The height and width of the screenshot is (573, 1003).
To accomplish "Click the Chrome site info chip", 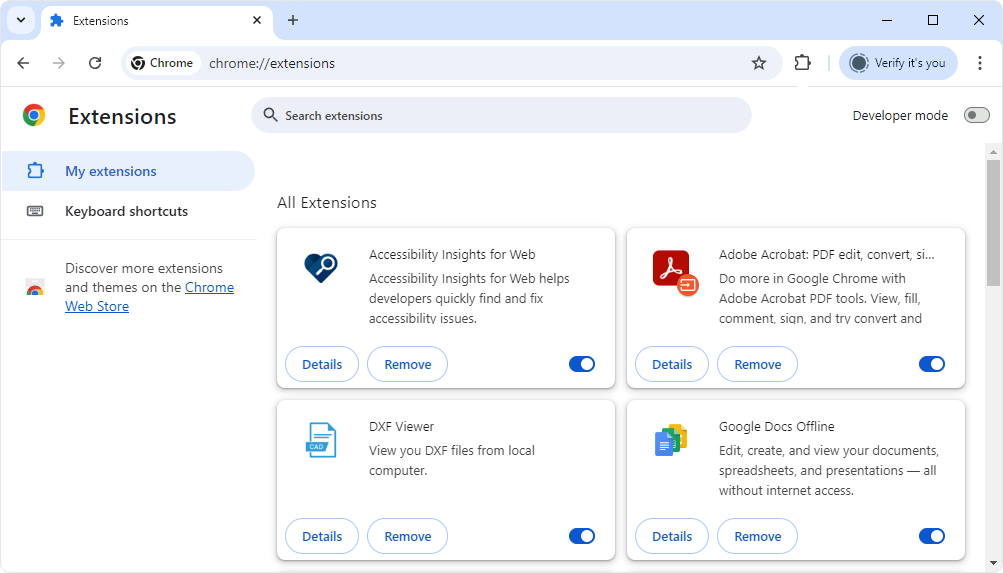I will [162, 63].
